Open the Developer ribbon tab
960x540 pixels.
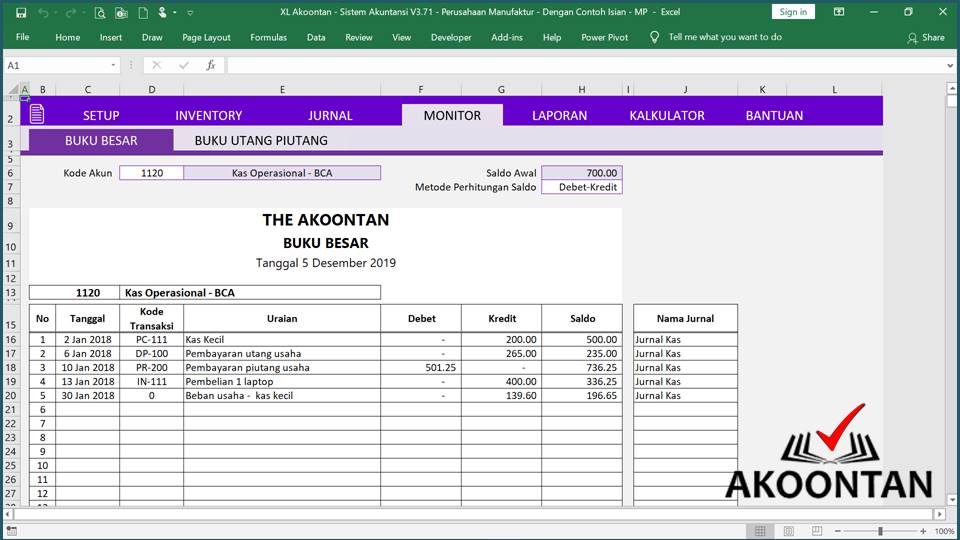click(x=451, y=37)
